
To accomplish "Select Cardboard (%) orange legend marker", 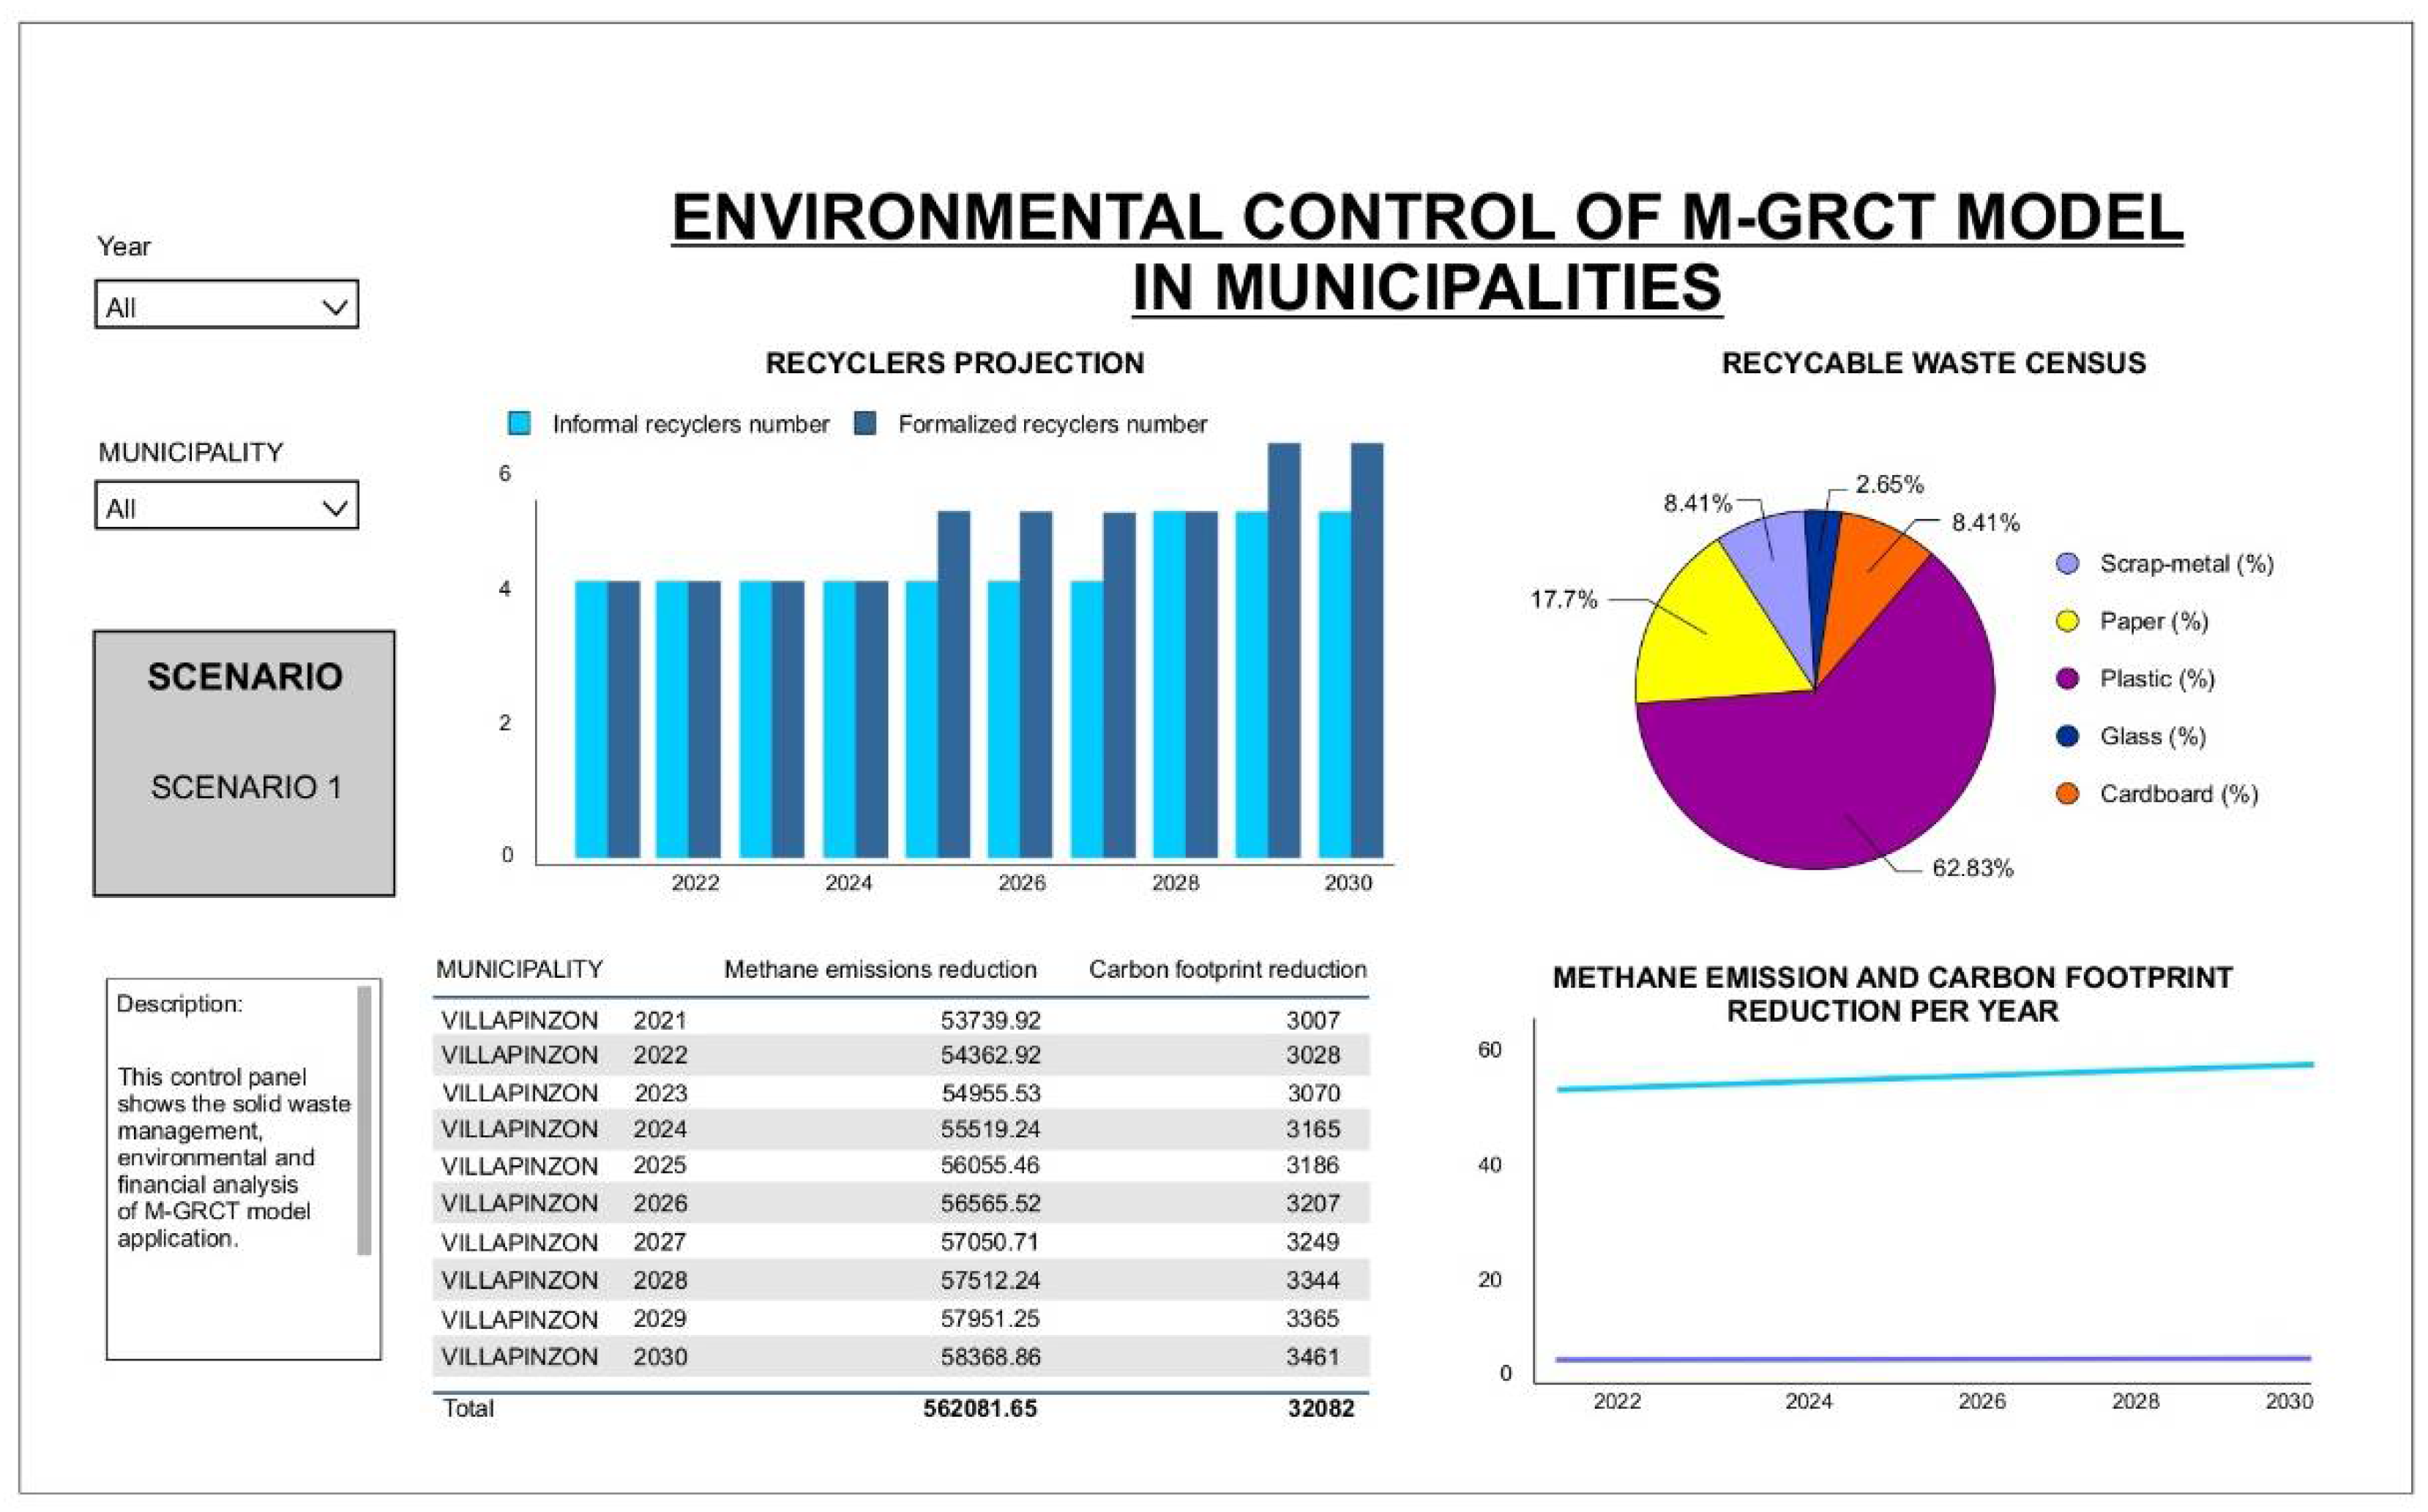I will [2067, 794].
